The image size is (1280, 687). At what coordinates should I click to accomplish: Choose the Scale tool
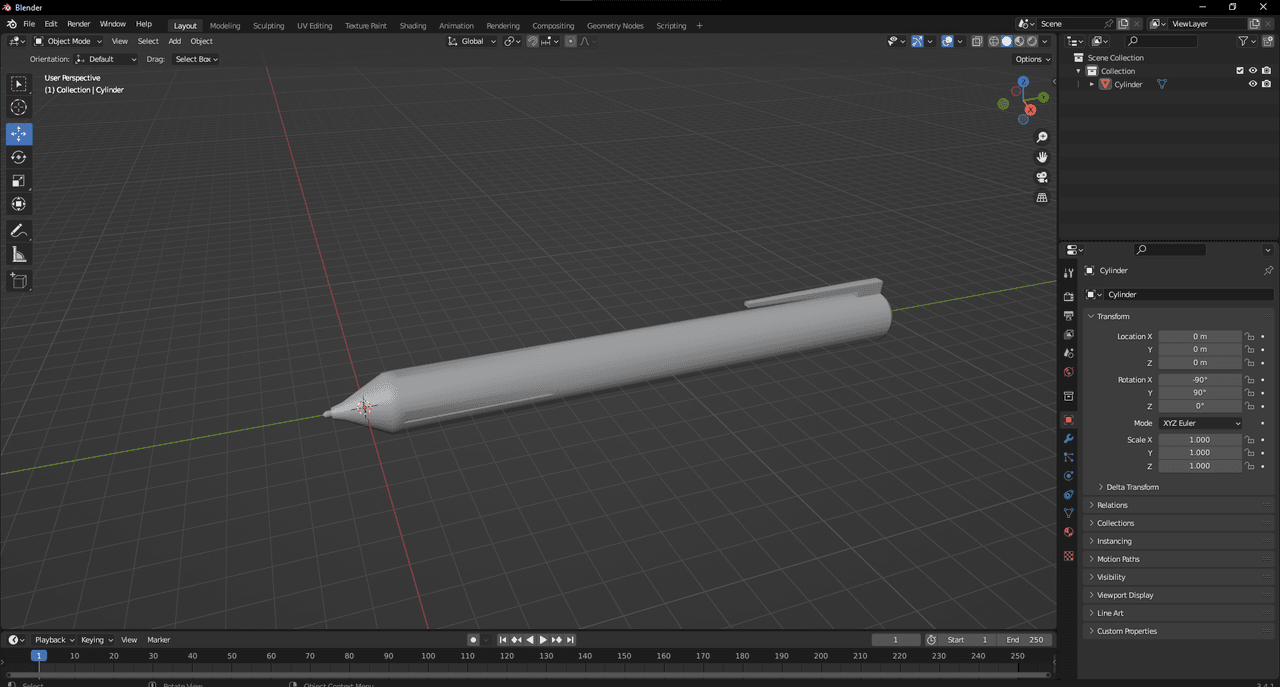(19, 181)
